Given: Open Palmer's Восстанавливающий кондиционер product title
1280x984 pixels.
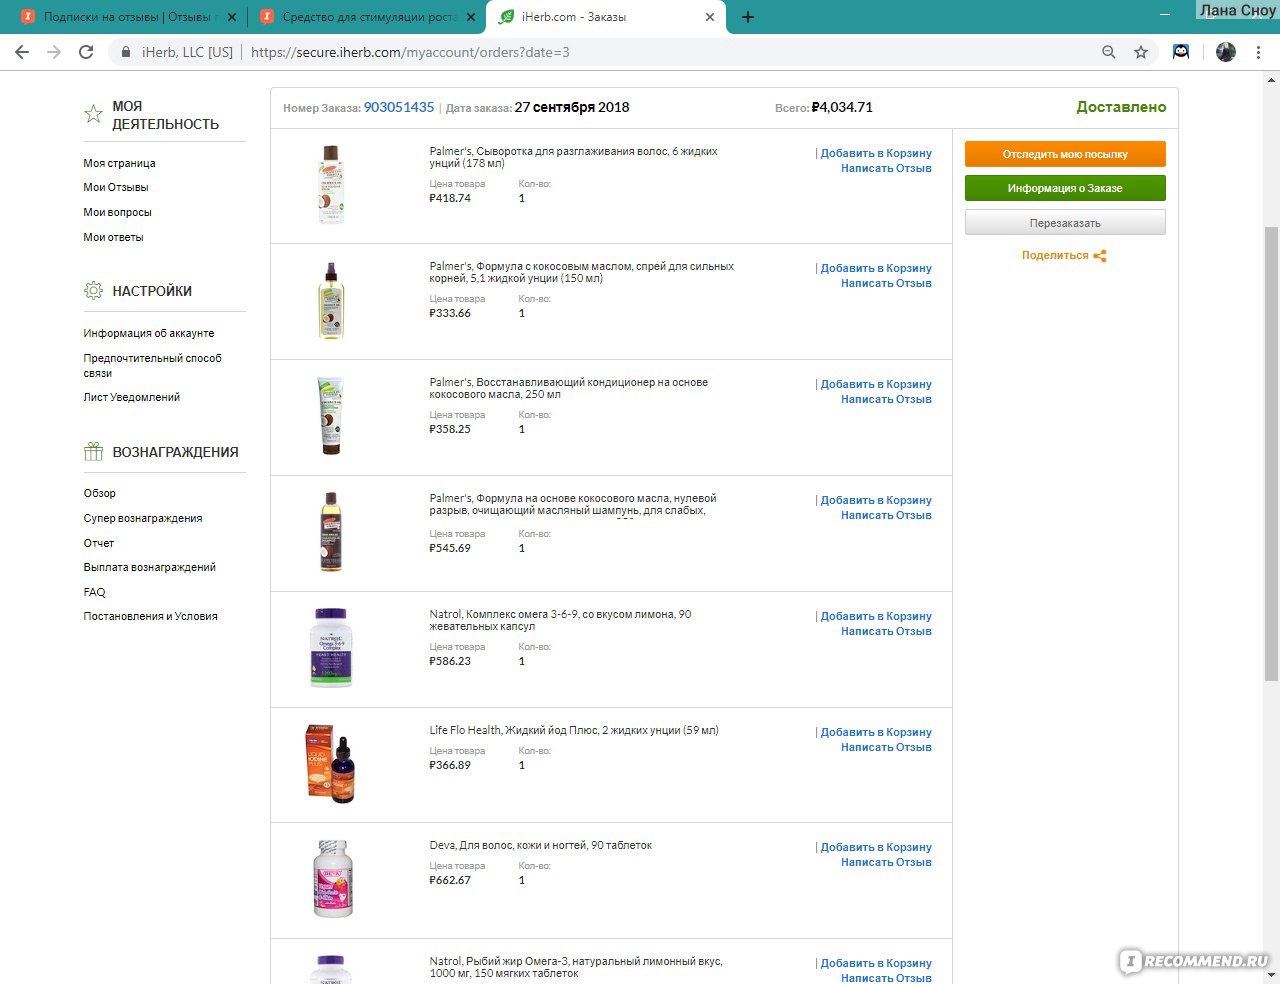Looking at the screenshot, I should click(x=569, y=388).
